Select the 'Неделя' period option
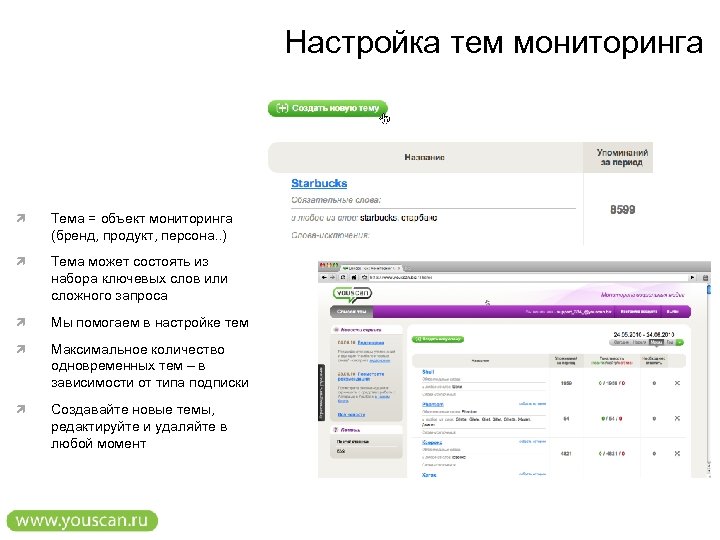Screen dimensions: 720x540 (x=639, y=343)
